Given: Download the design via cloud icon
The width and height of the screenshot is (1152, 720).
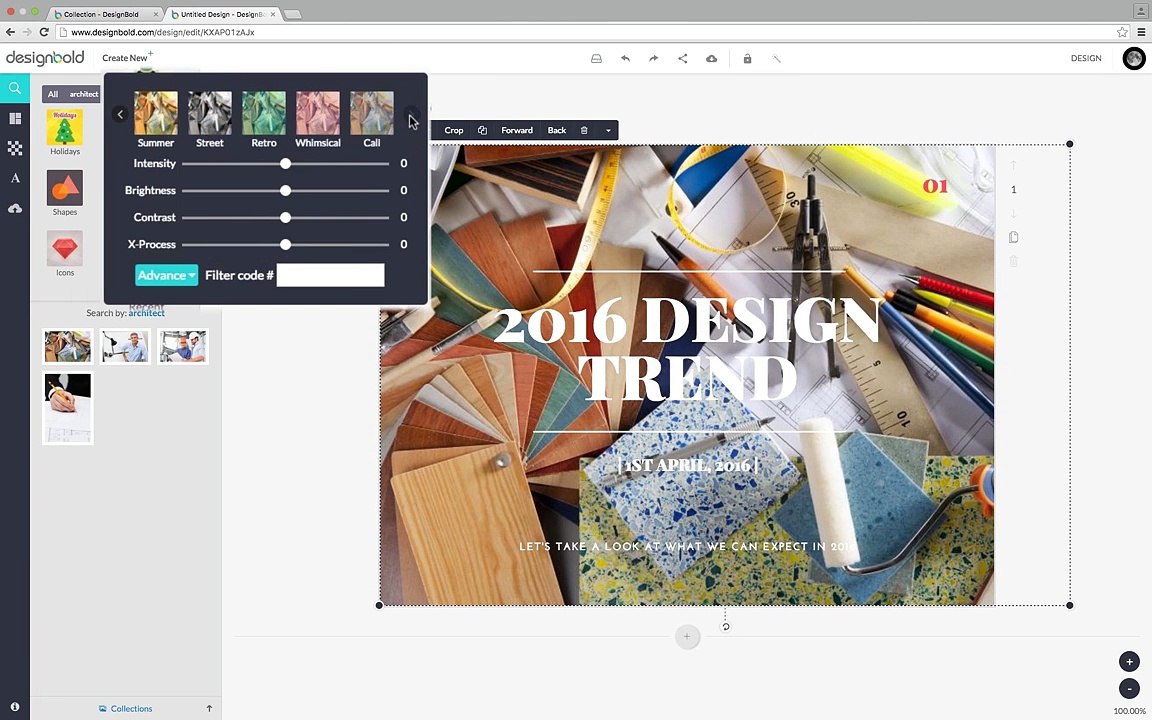Looking at the screenshot, I should 711,58.
